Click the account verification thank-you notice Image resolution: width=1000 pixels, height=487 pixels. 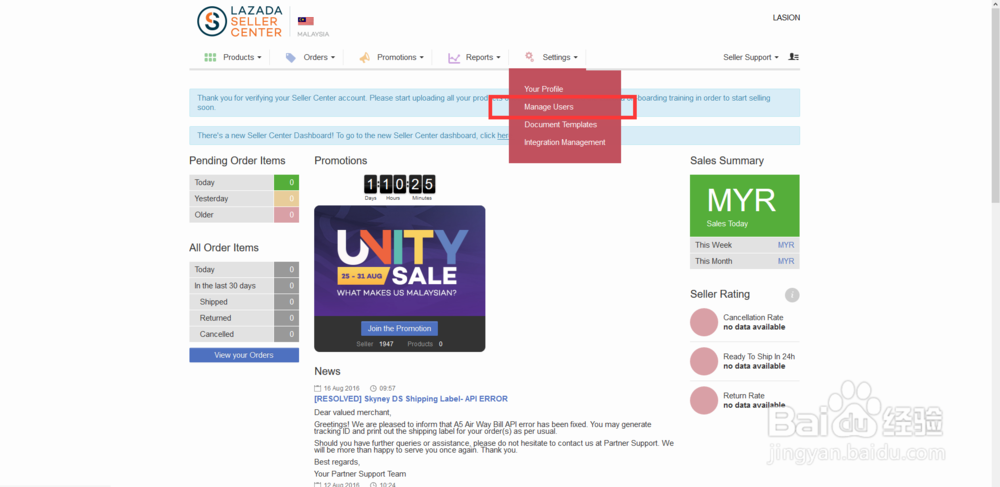click(494, 103)
